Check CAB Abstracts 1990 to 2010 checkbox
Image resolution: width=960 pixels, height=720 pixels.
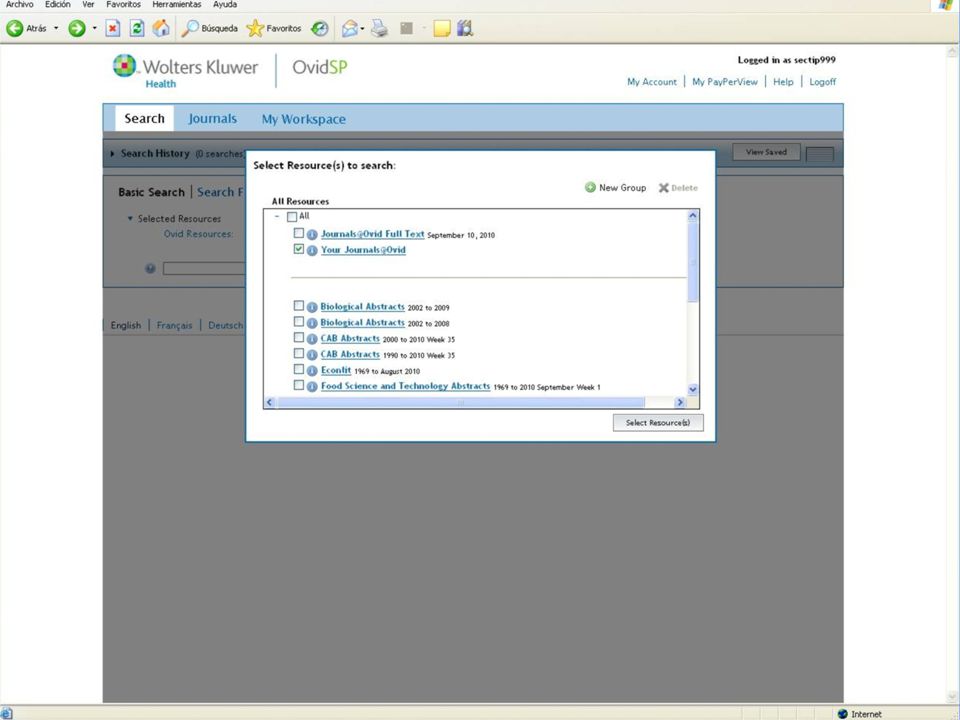pyautogui.click(x=299, y=353)
